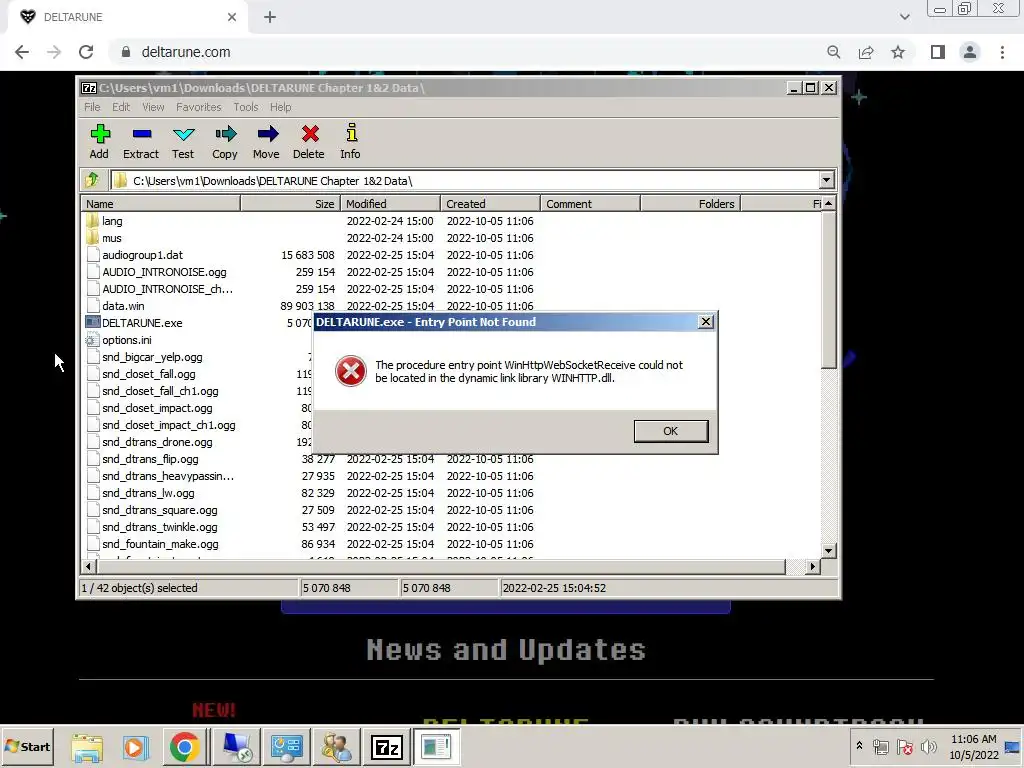Open Chrome tab search chevron
Image resolution: width=1024 pixels, height=768 pixels.
tap(904, 17)
